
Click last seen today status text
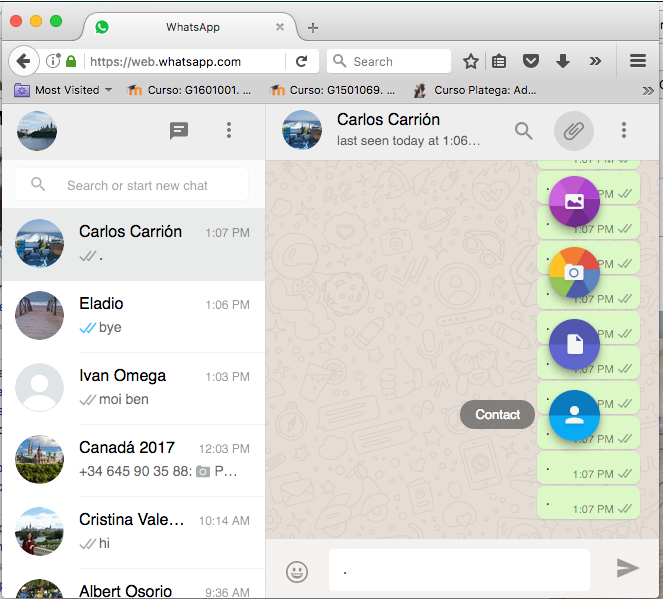pos(408,140)
